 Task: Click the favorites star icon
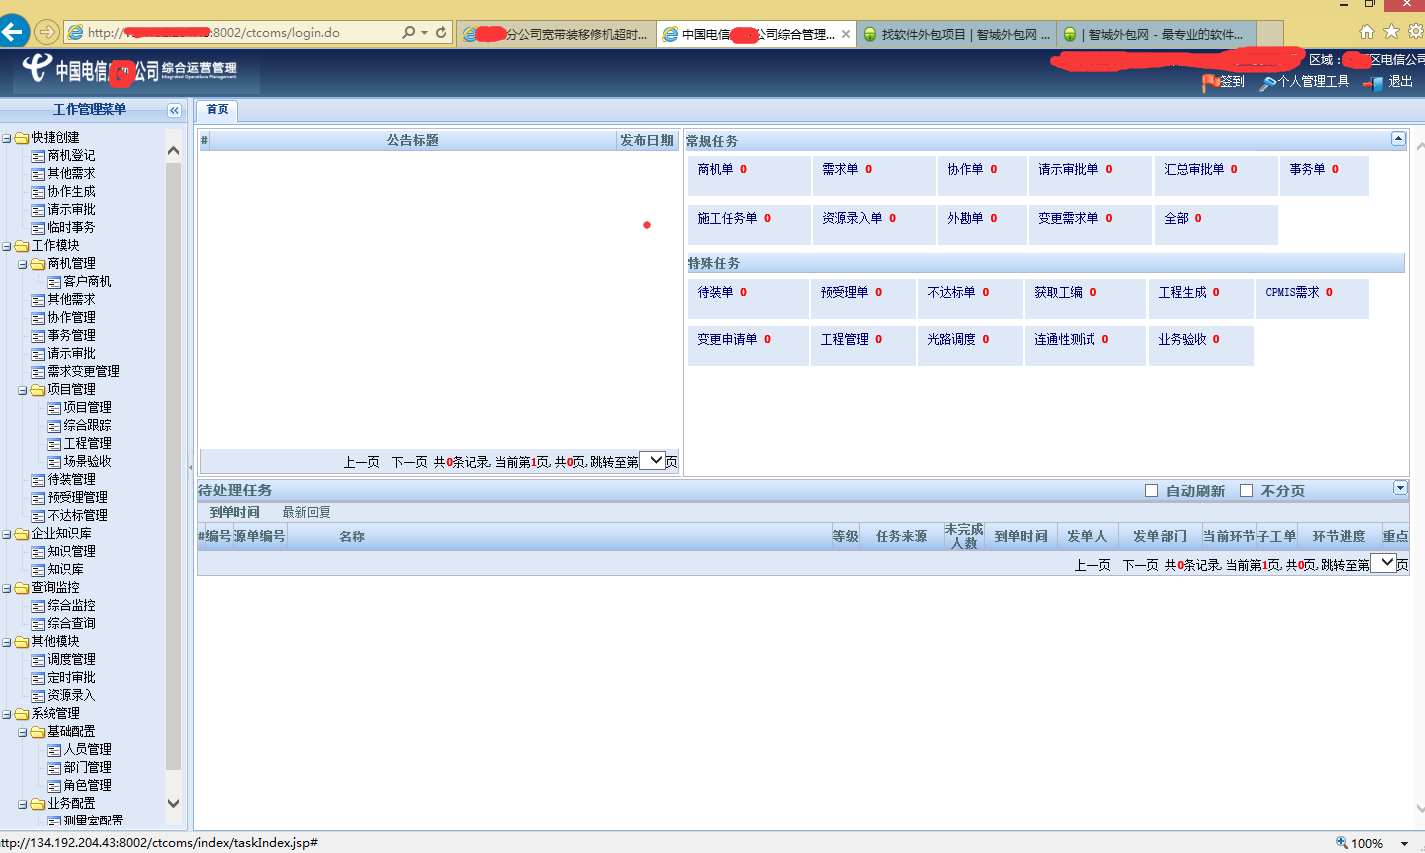pos(1391,32)
